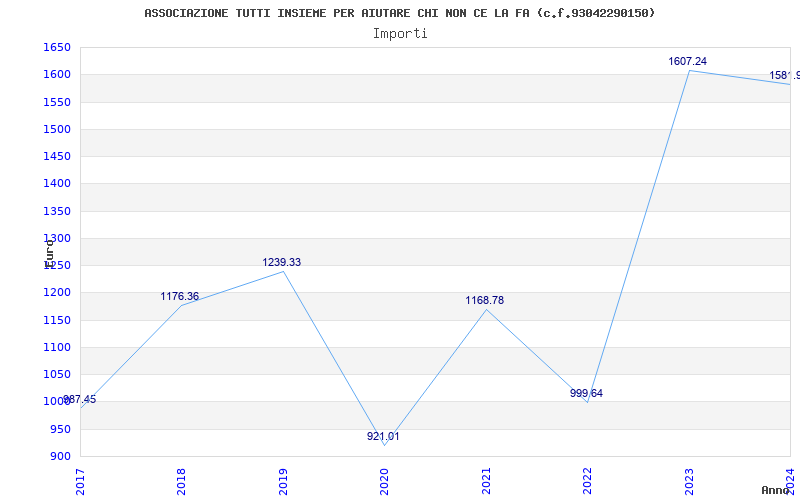Select year 2019 on the axis
The image size is (800, 500).
tap(284, 480)
